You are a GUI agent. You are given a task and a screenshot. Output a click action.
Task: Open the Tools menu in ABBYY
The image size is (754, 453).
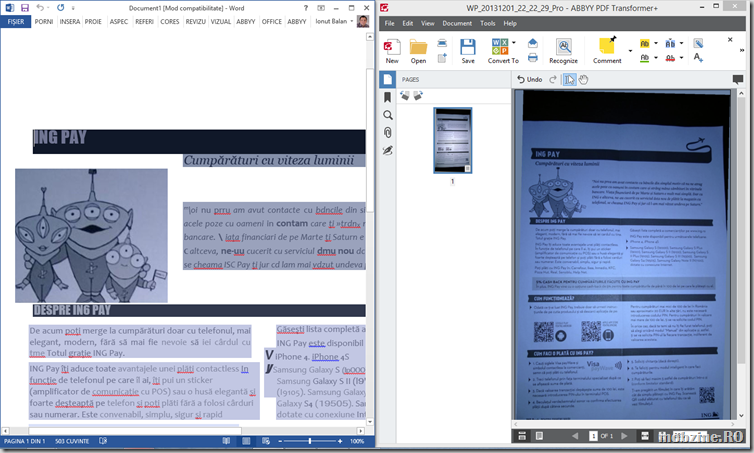pos(487,23)
